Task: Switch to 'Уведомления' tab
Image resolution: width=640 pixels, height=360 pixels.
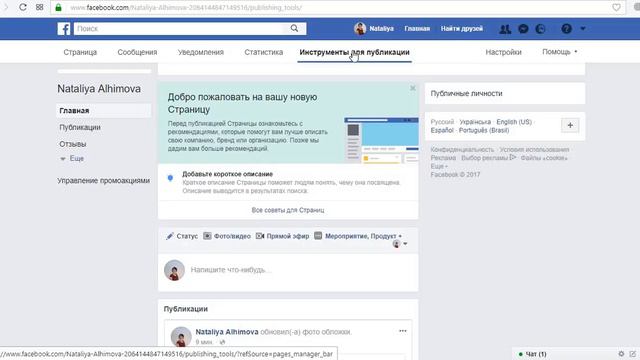Action: click(x=201, y=52)
